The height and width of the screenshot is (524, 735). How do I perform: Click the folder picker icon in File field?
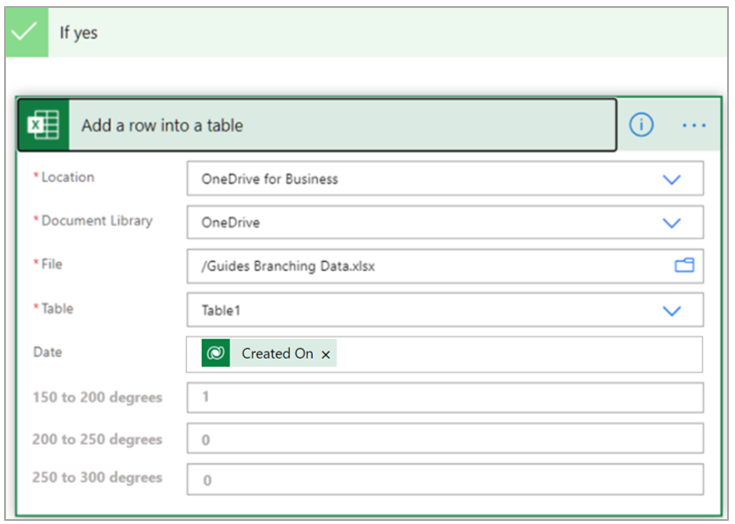coord(684,265)
